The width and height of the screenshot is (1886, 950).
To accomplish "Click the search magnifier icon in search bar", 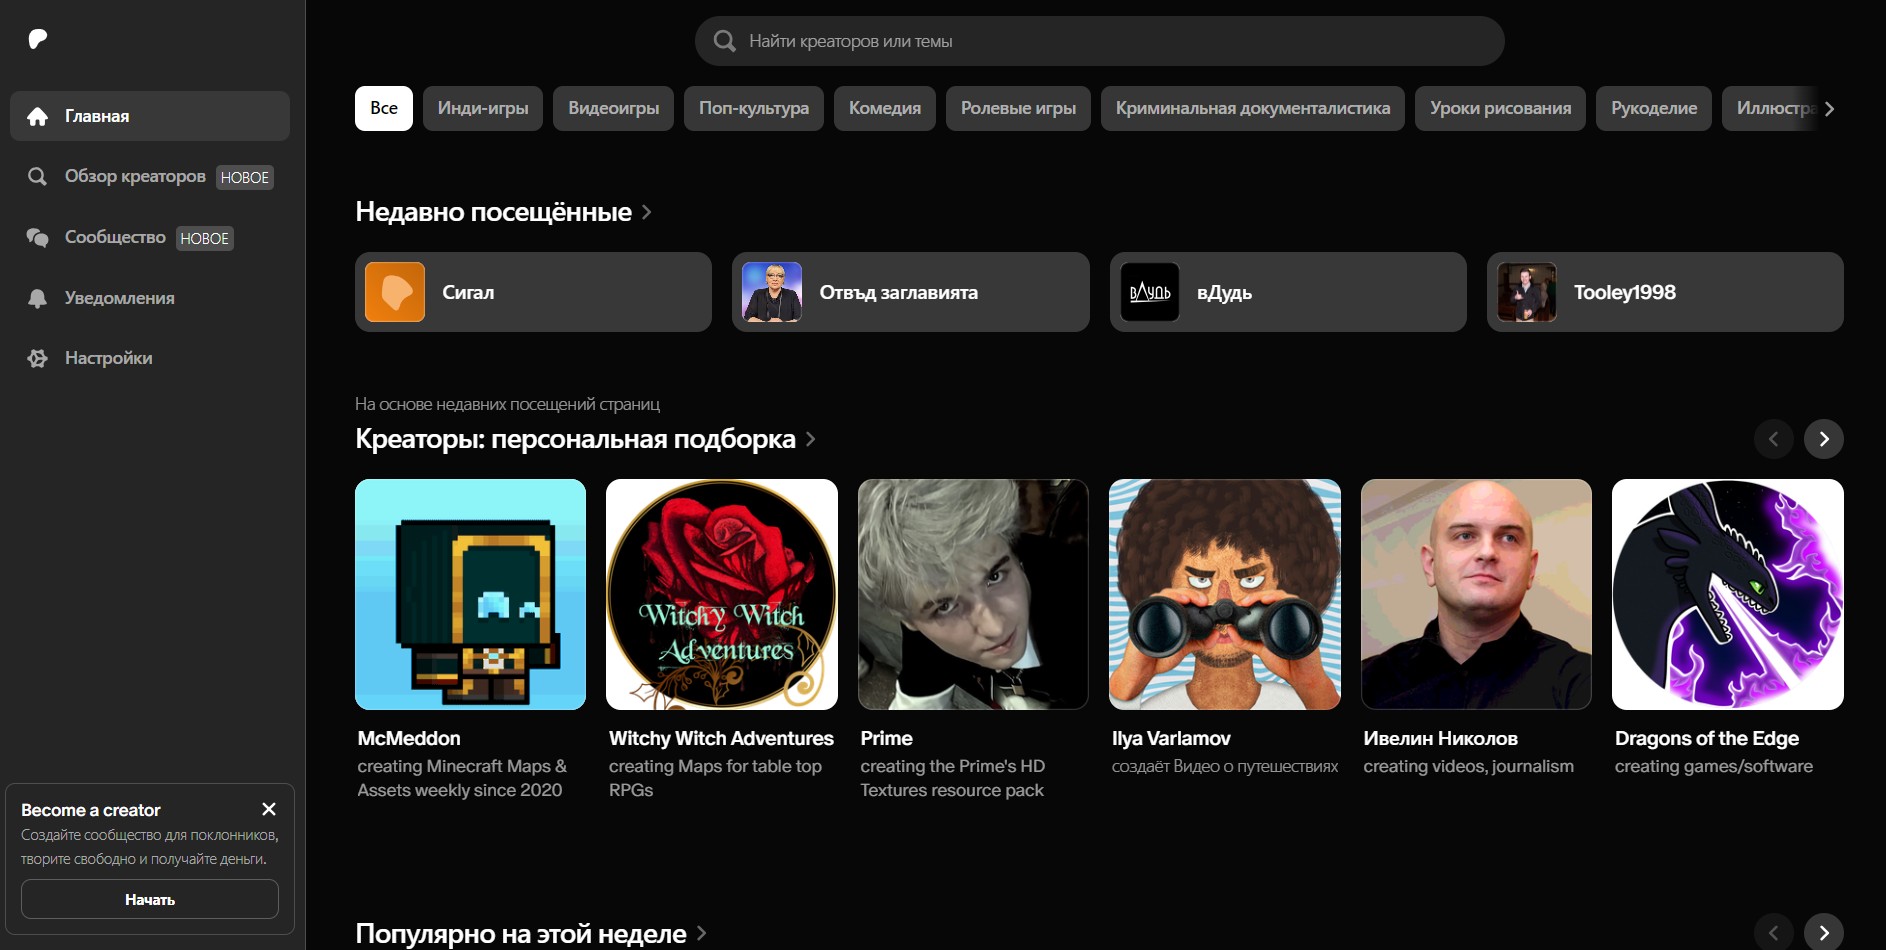I will pos(725,41).
